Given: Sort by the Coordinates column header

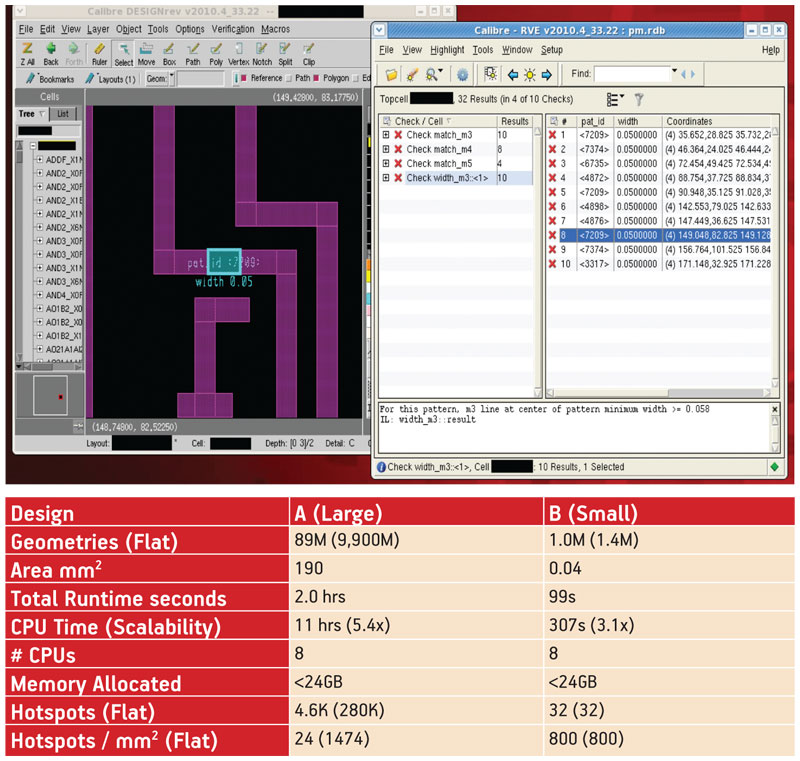Looking at the screenshot, I should pos(717,121).
